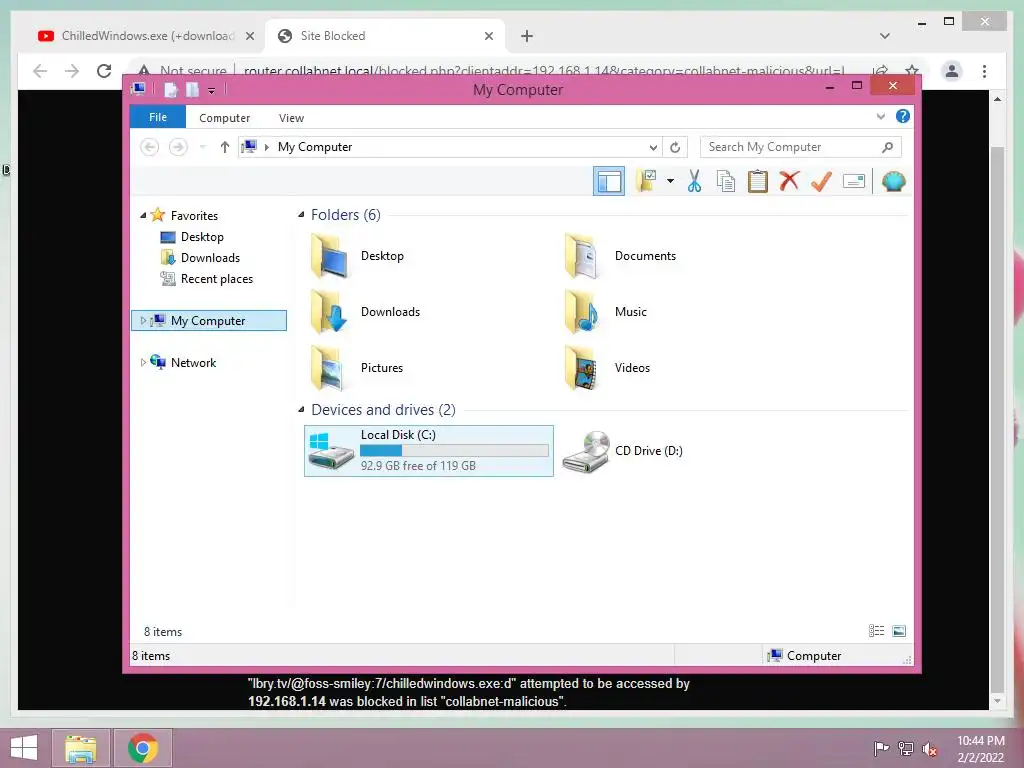Image resolution: width=1024 pixels, height=768 pixels.
Task: Open the View ribbon tab
Action: [x=291, y=118]
